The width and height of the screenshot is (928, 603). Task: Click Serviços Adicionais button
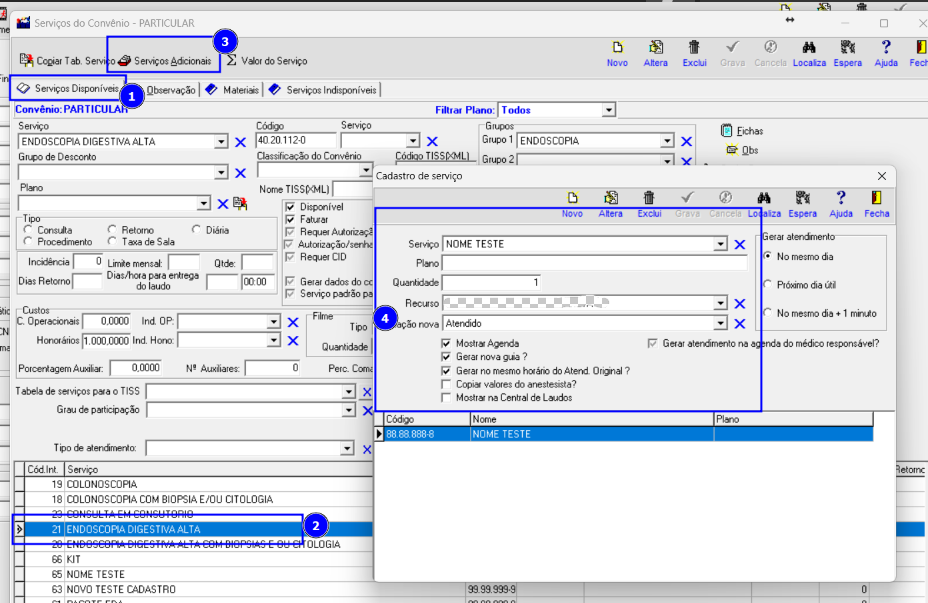[165, 60]
